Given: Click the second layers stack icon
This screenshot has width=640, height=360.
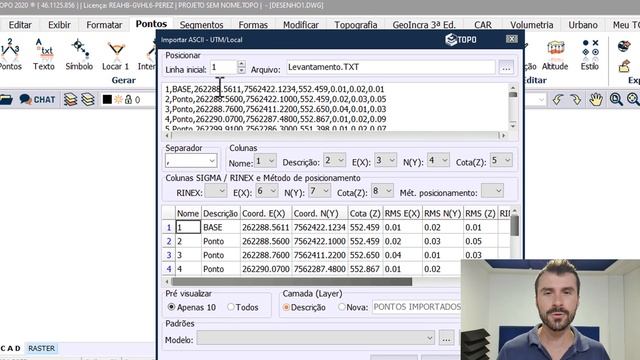Looking at the screenshot, I should (x=88, y=100).
